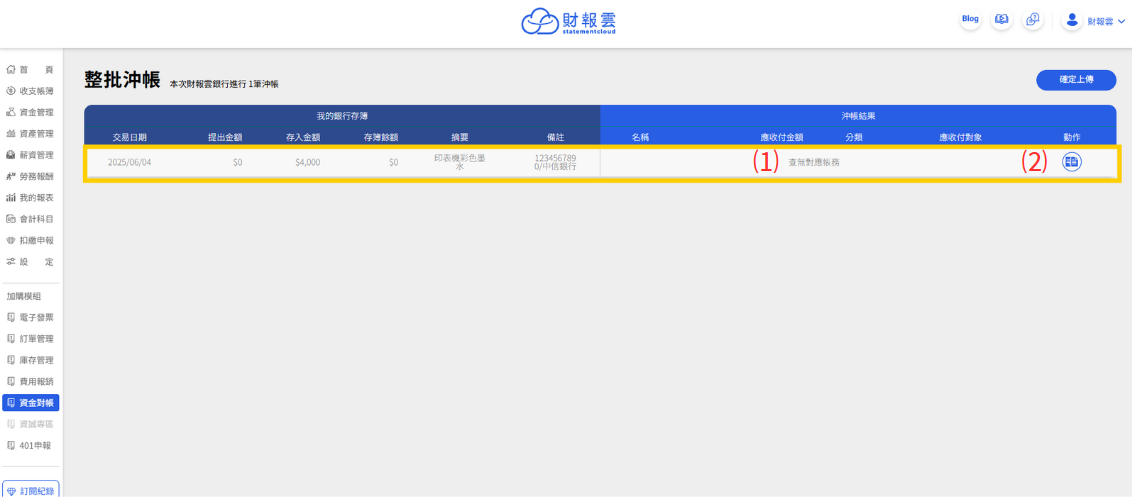Screen dimensions: 1132x498
Task: Select 資金管理 from the sidebar
Action: click(x=30, y=112)
